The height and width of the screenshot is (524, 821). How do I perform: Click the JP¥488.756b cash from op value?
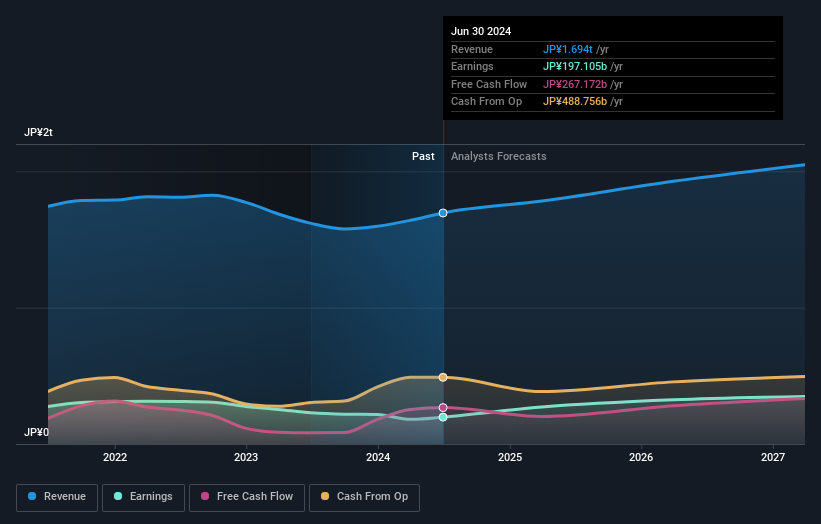(575, 102)
